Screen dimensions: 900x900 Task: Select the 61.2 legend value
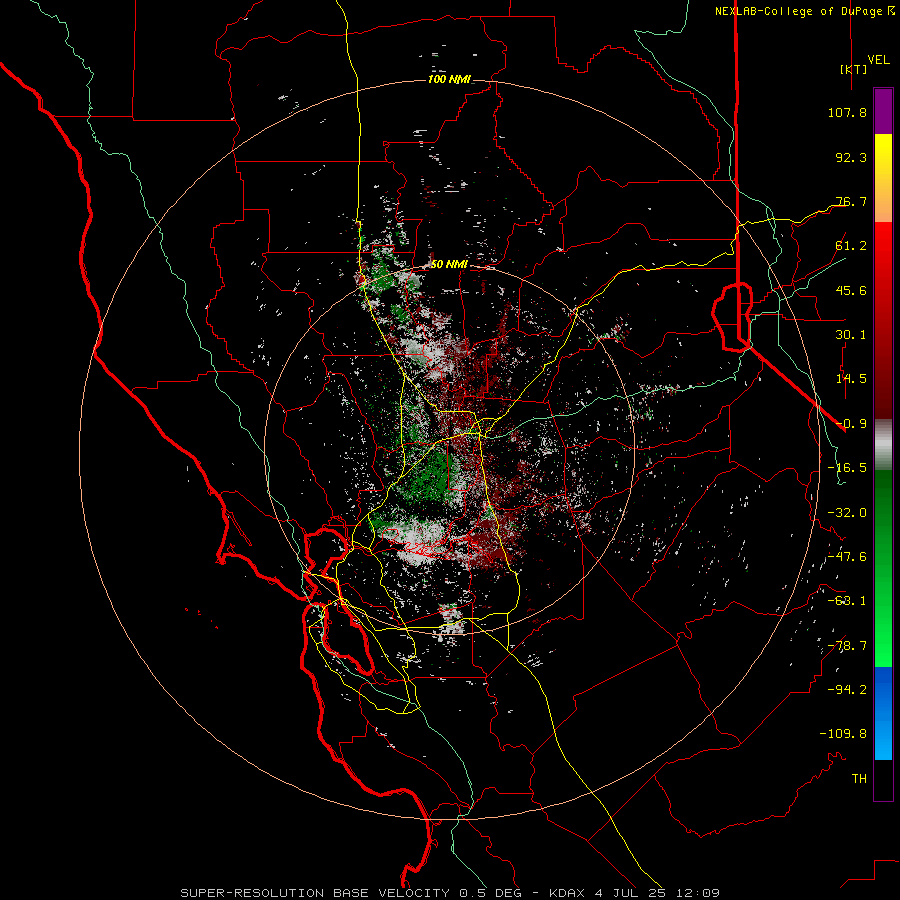pyautogui.click(x=851, y=246)
